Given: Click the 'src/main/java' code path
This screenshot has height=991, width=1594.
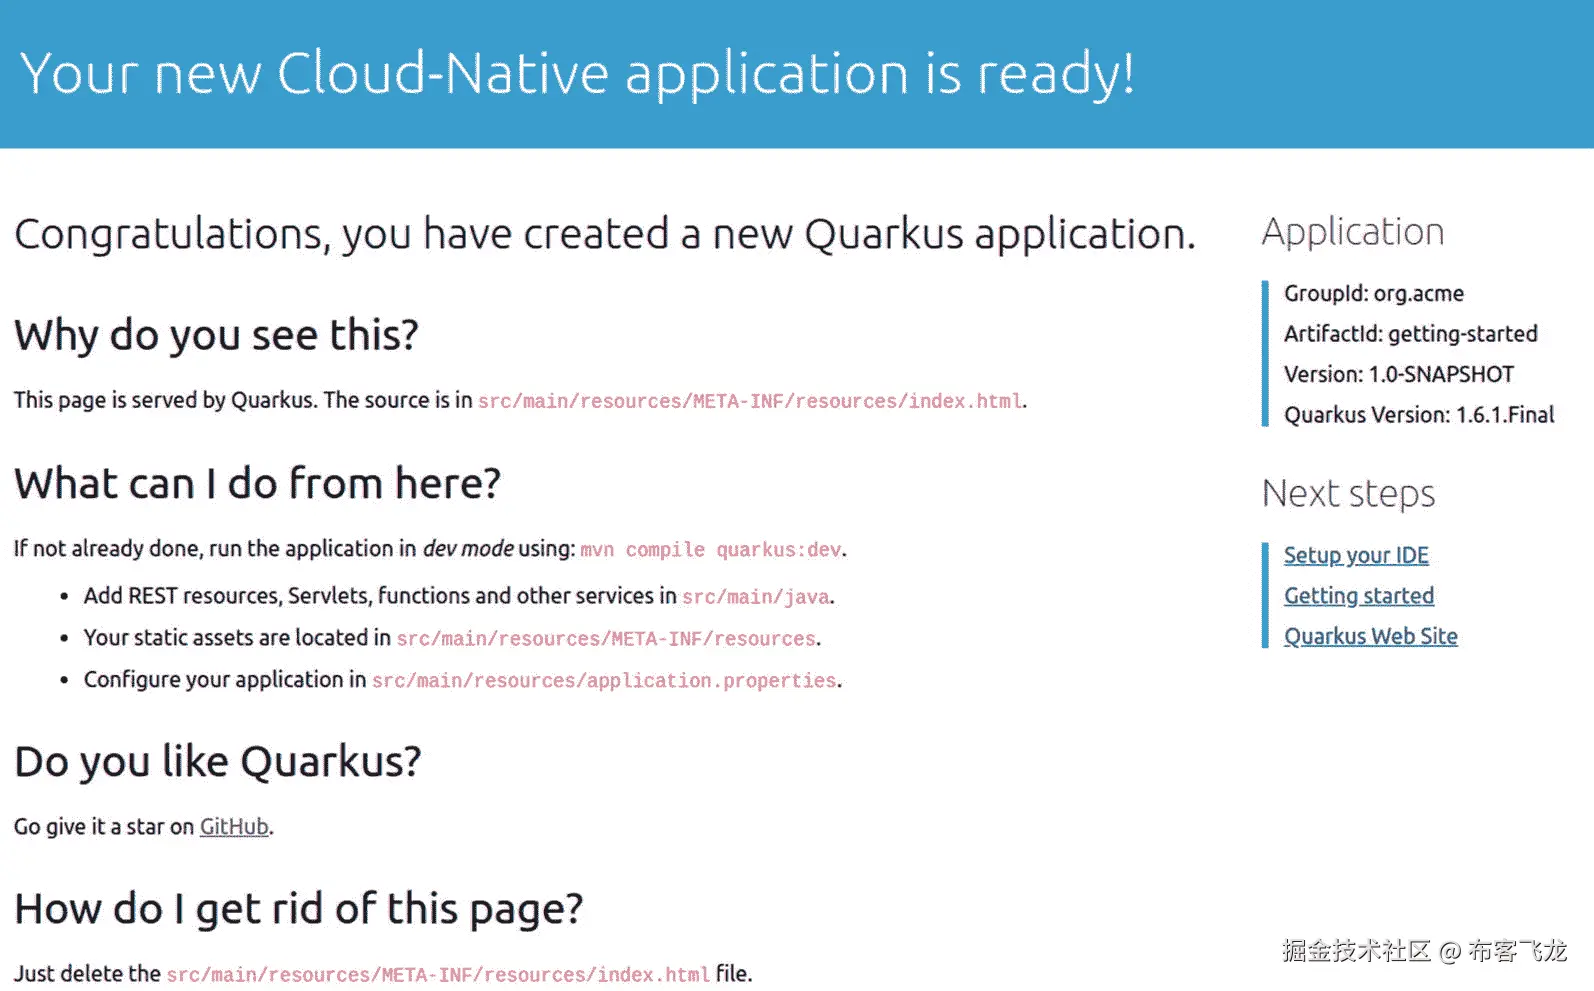Looking at the screenshot, I should [756, 597].
